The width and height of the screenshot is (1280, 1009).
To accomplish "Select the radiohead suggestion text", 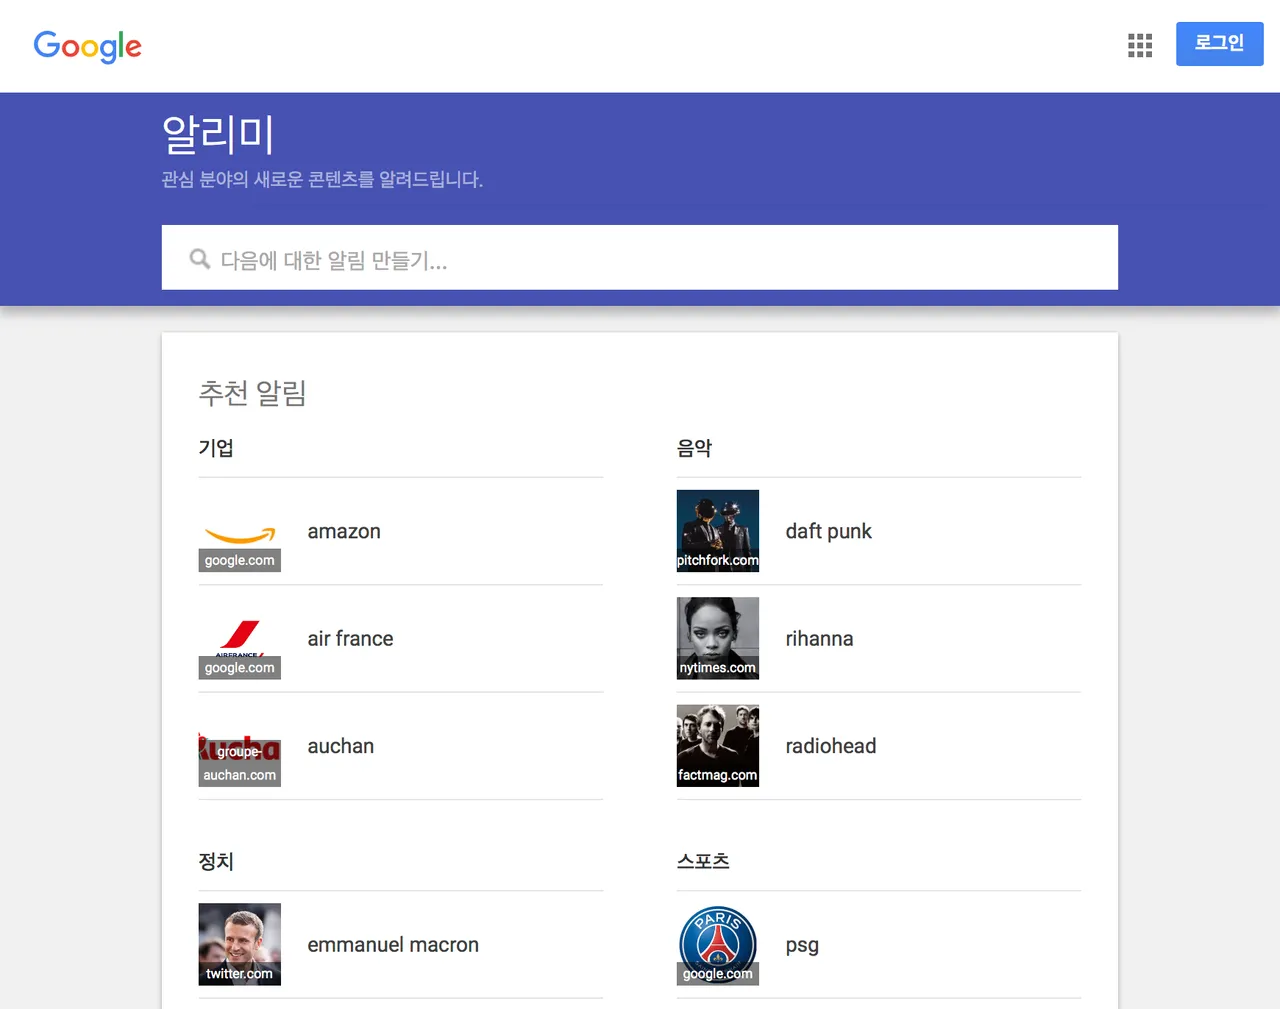I will pyautogui.click(x=831, y=746).
